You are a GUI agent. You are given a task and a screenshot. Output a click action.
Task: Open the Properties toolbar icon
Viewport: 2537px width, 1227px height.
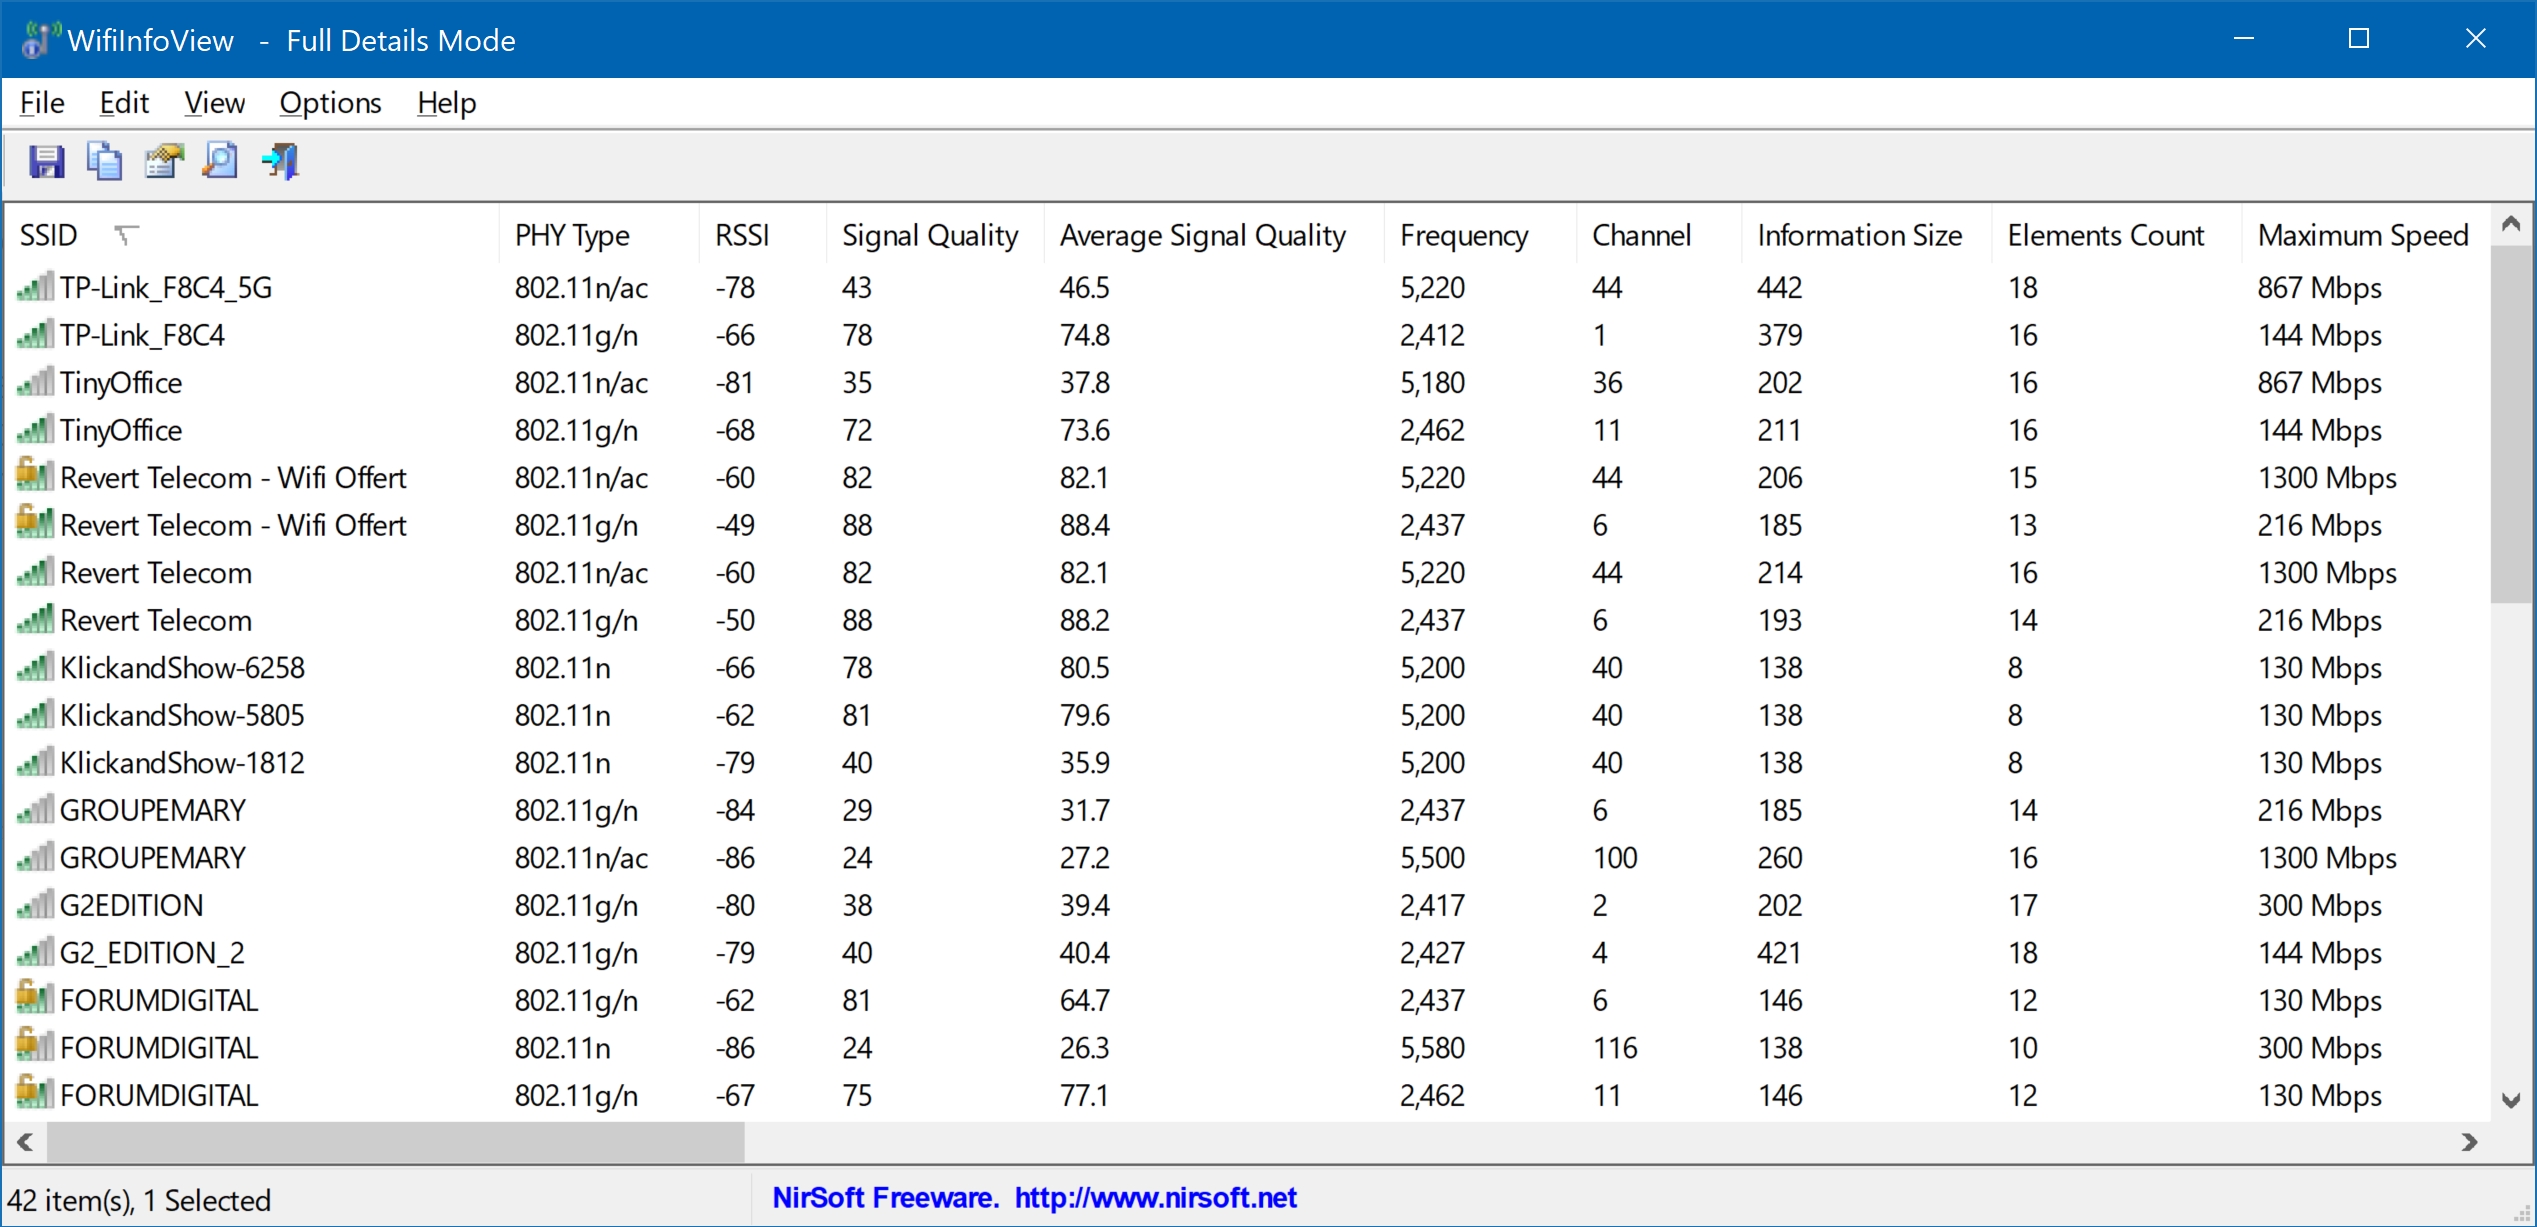coord(163,161)
